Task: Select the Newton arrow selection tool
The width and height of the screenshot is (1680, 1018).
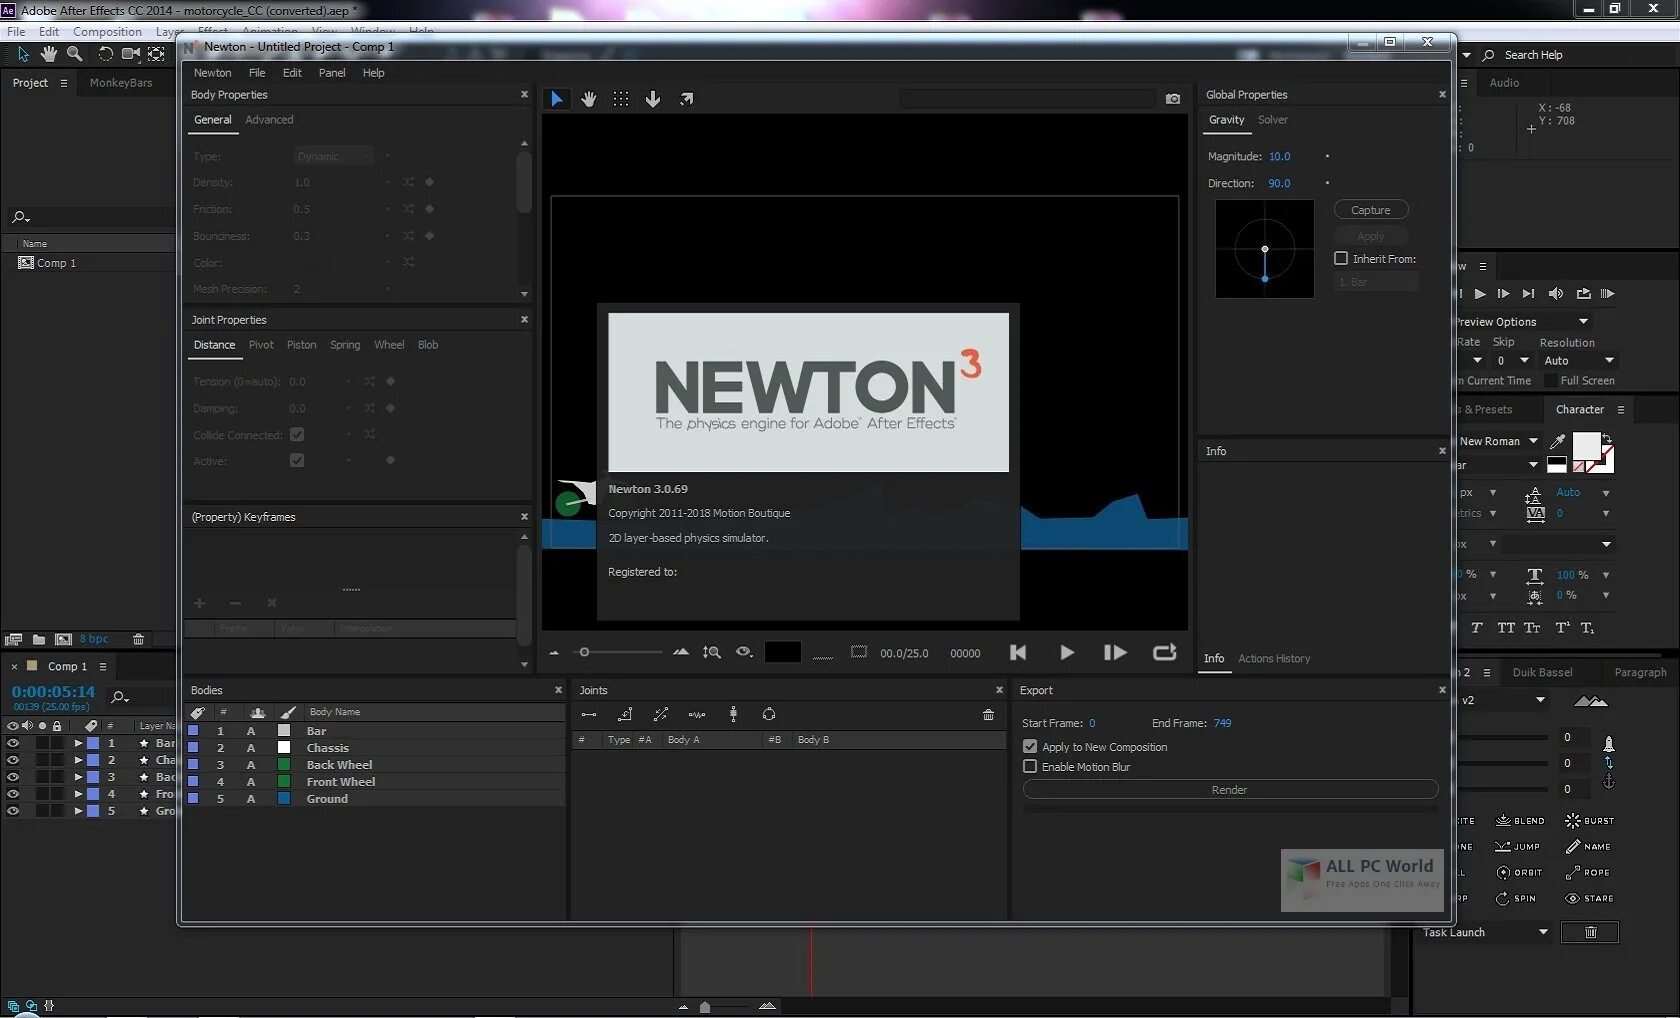Action: [x=557, y=99]
